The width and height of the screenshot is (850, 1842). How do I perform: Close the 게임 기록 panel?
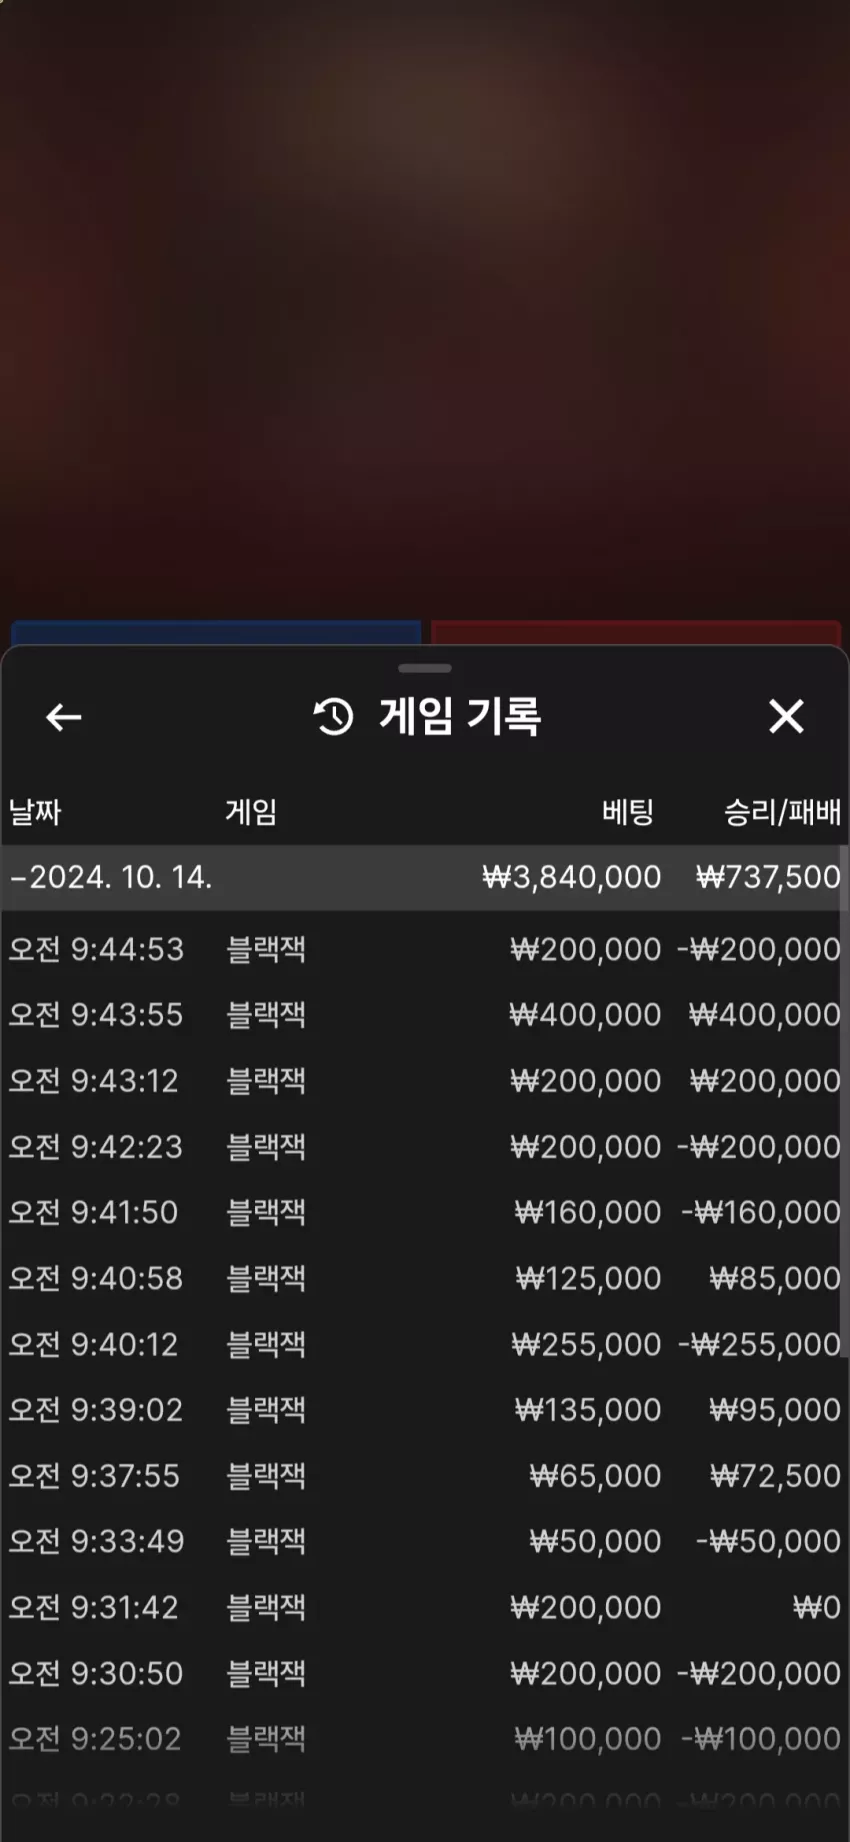tap(786, 716)
